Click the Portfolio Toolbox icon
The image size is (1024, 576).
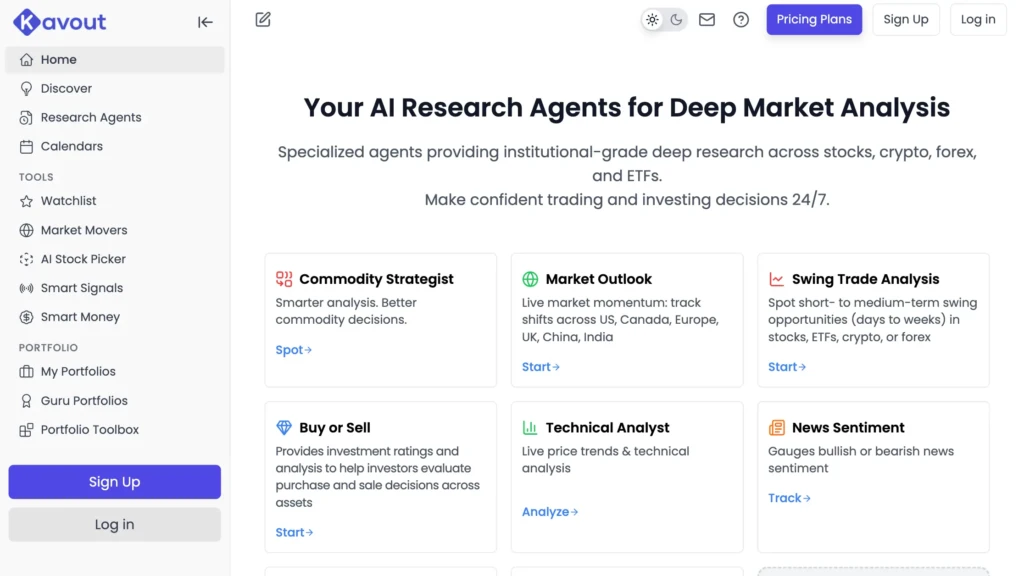[x=26, y=430]
